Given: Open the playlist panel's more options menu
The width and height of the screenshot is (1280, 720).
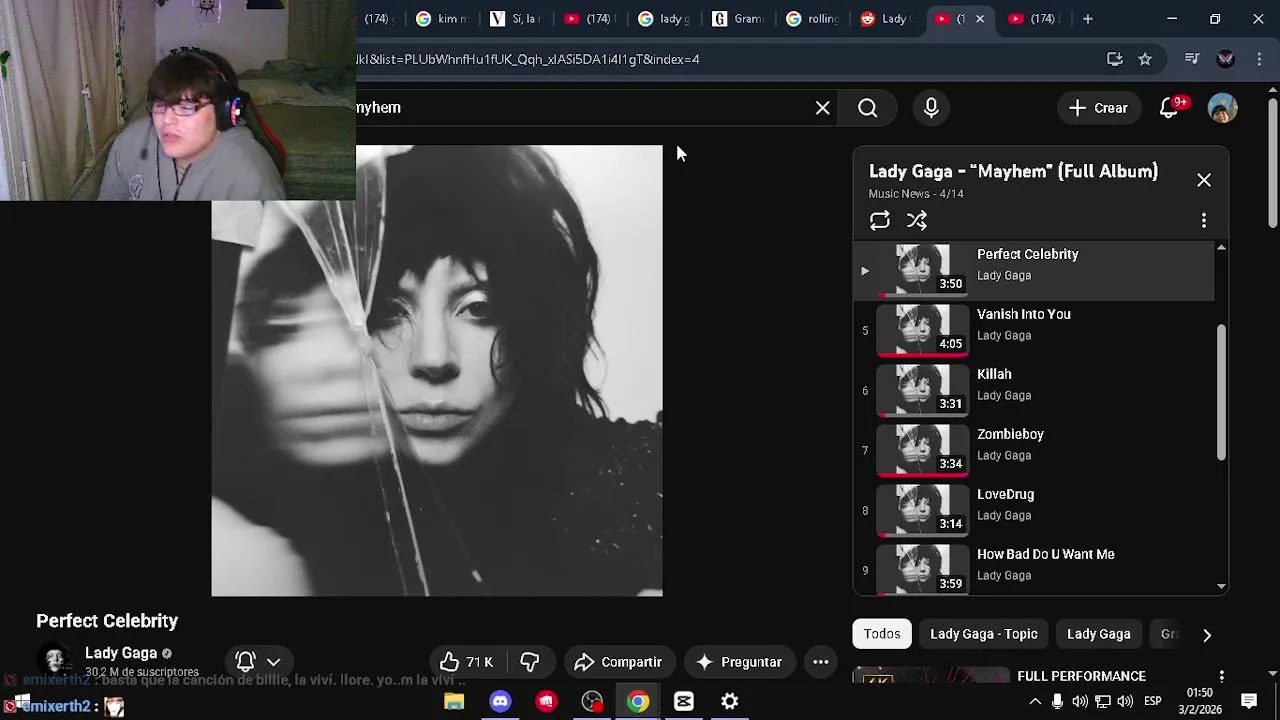Looking at the screenshot, I should click(x=1203, y=220).
